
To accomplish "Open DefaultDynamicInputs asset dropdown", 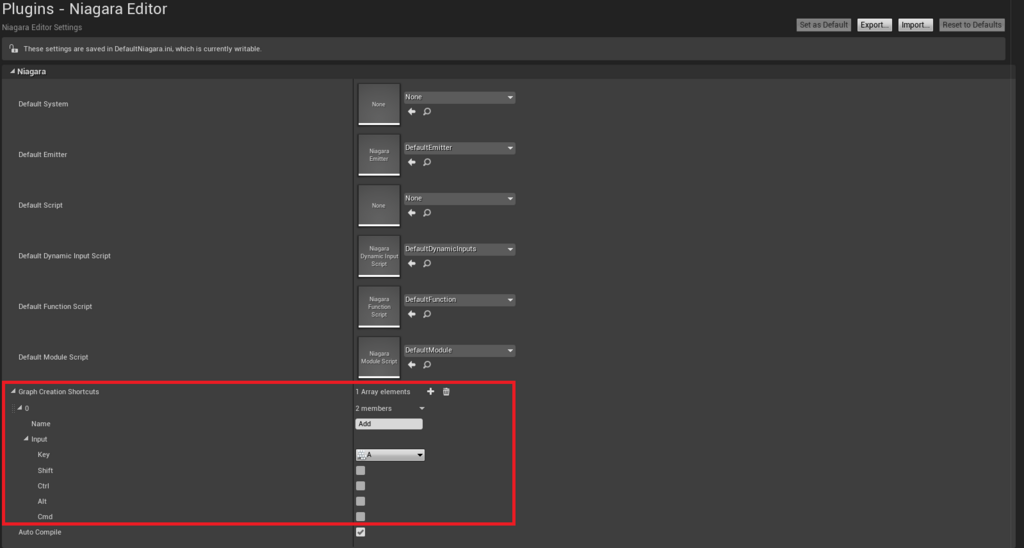I will tap(460, 250).
